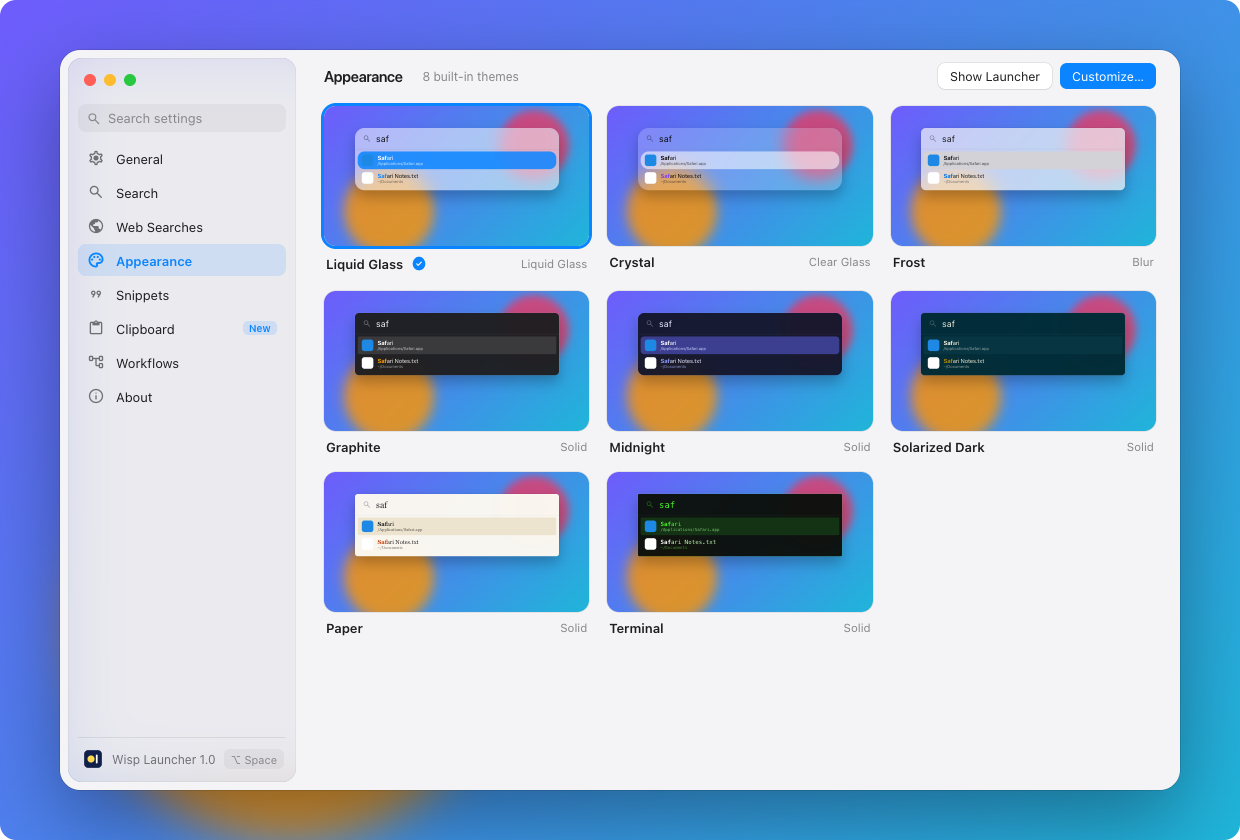Viewport: 1240px width, 840px height.
Task: Click the Customize… button
Action: (1108, 76)
